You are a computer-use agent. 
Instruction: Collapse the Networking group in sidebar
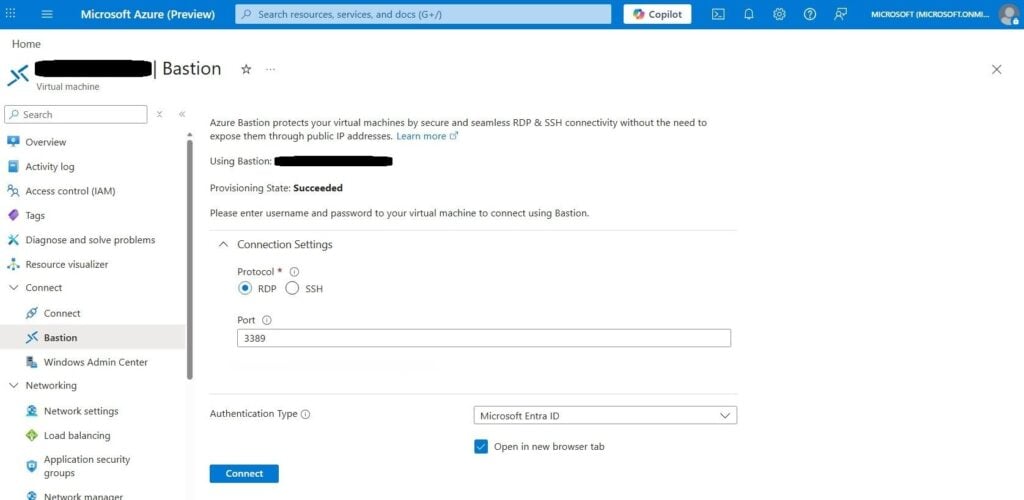(x=14, y=385)
